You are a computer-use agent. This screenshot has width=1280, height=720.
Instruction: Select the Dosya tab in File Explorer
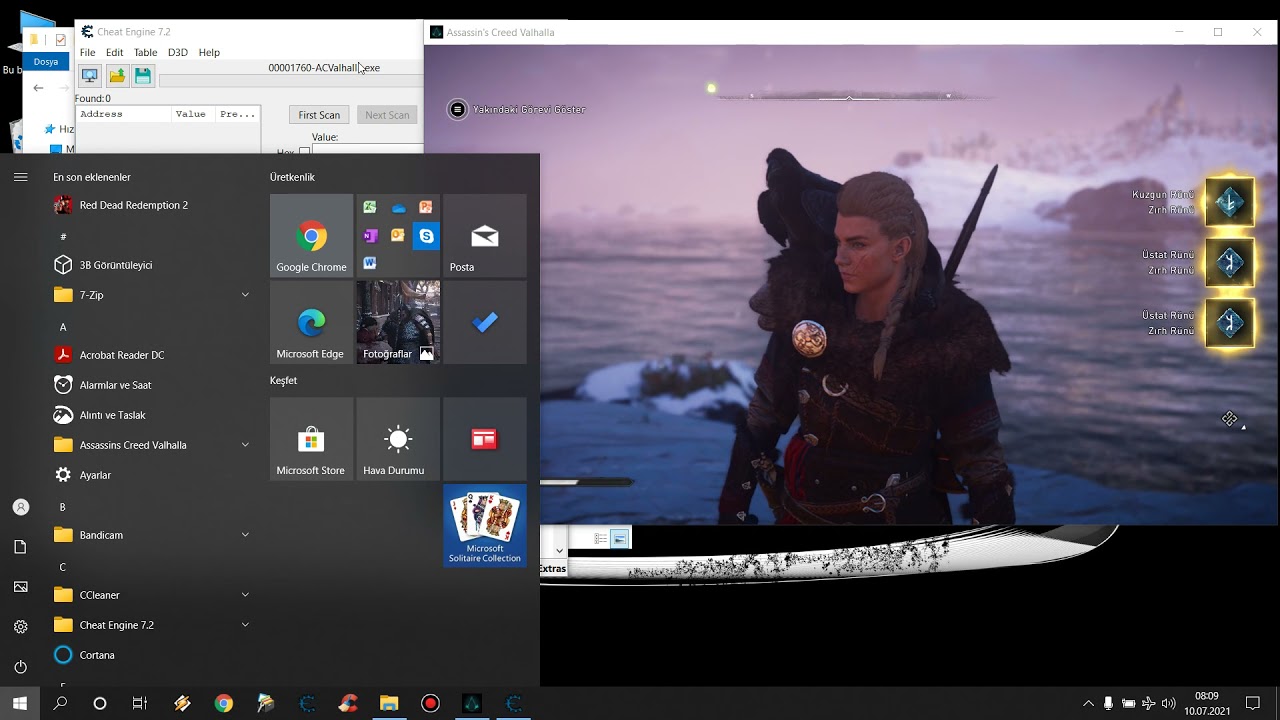[46, 62]
